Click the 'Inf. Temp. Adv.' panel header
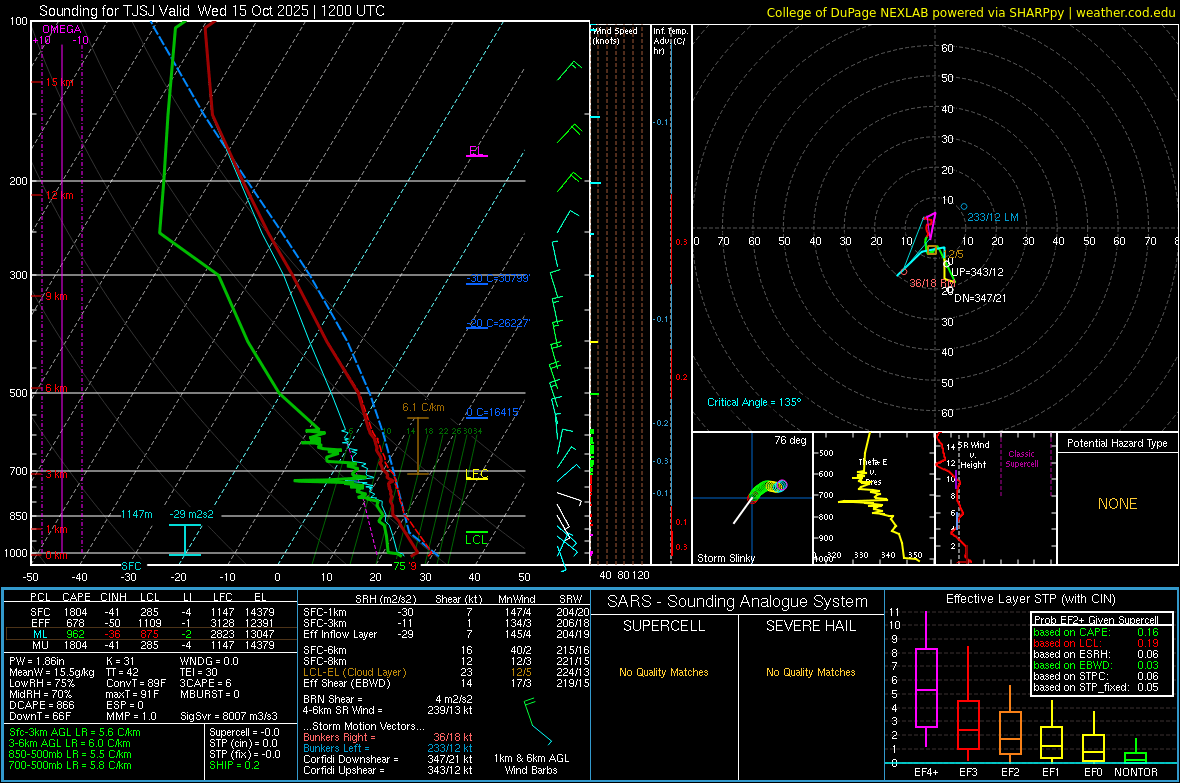The width and height of the screenshot is (1180, 783). click(x=670, y=41)
